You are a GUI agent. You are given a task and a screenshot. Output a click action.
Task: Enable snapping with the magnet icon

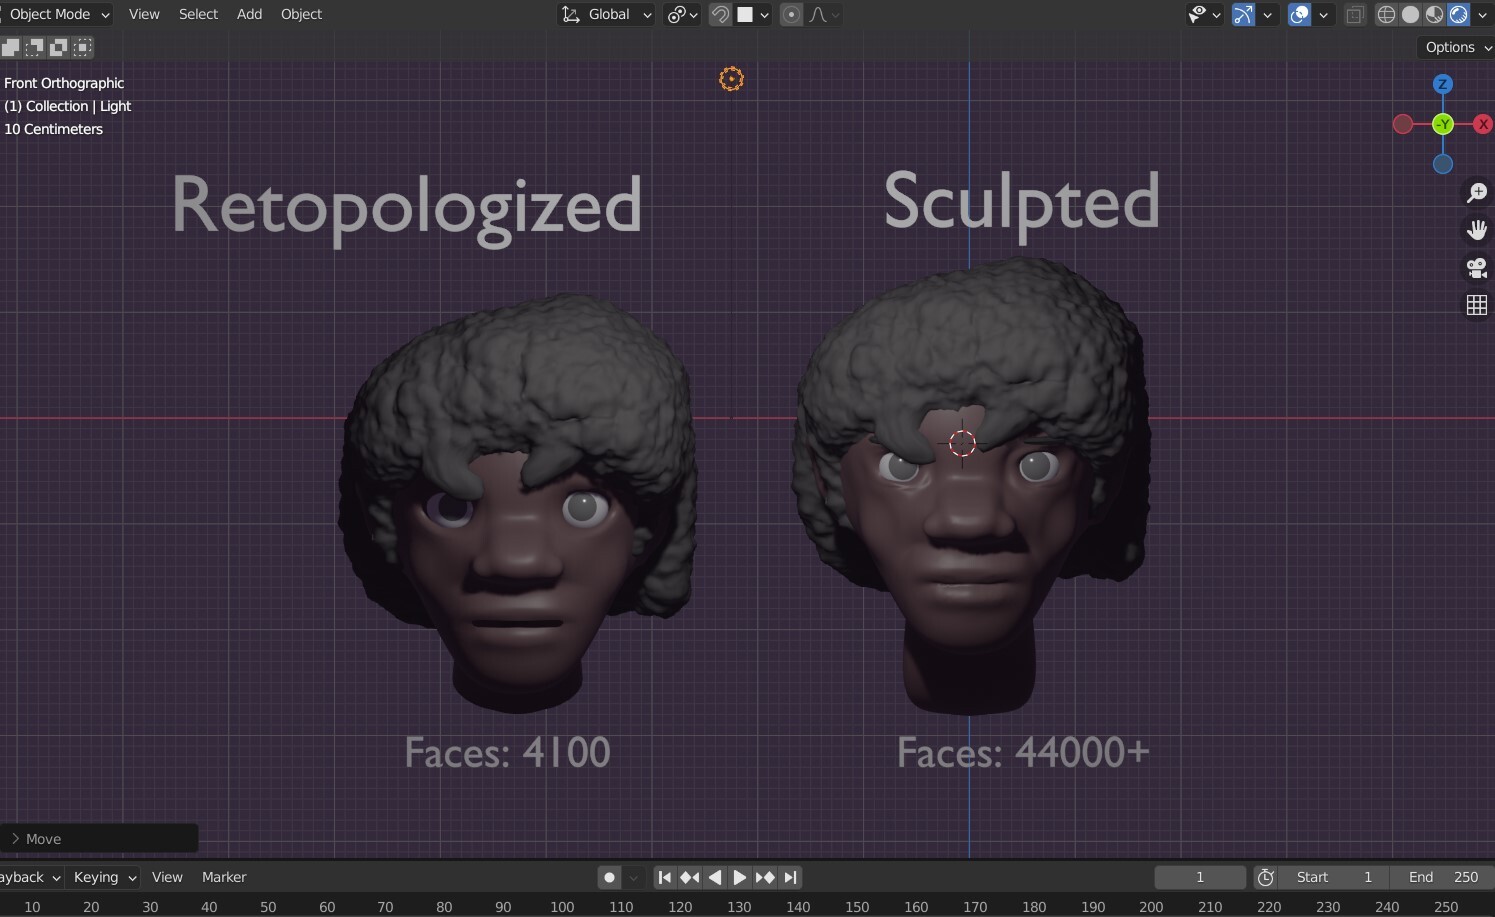pos(720,14)
